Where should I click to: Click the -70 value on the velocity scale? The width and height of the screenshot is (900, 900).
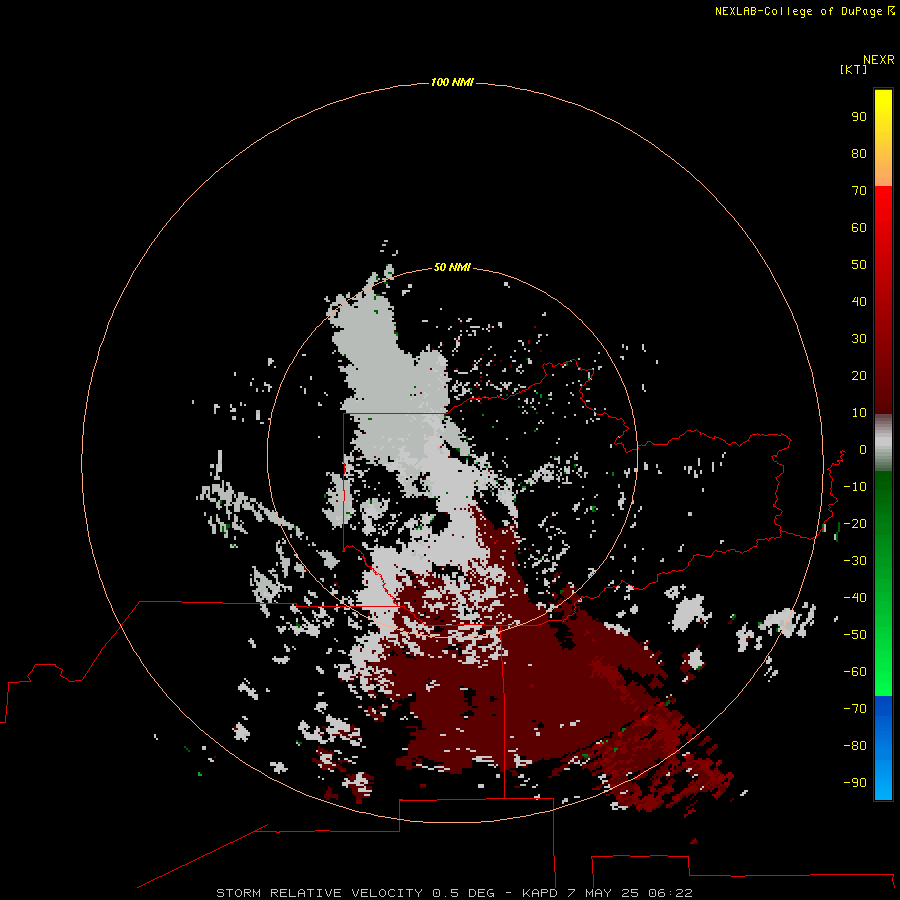point(855,709)
